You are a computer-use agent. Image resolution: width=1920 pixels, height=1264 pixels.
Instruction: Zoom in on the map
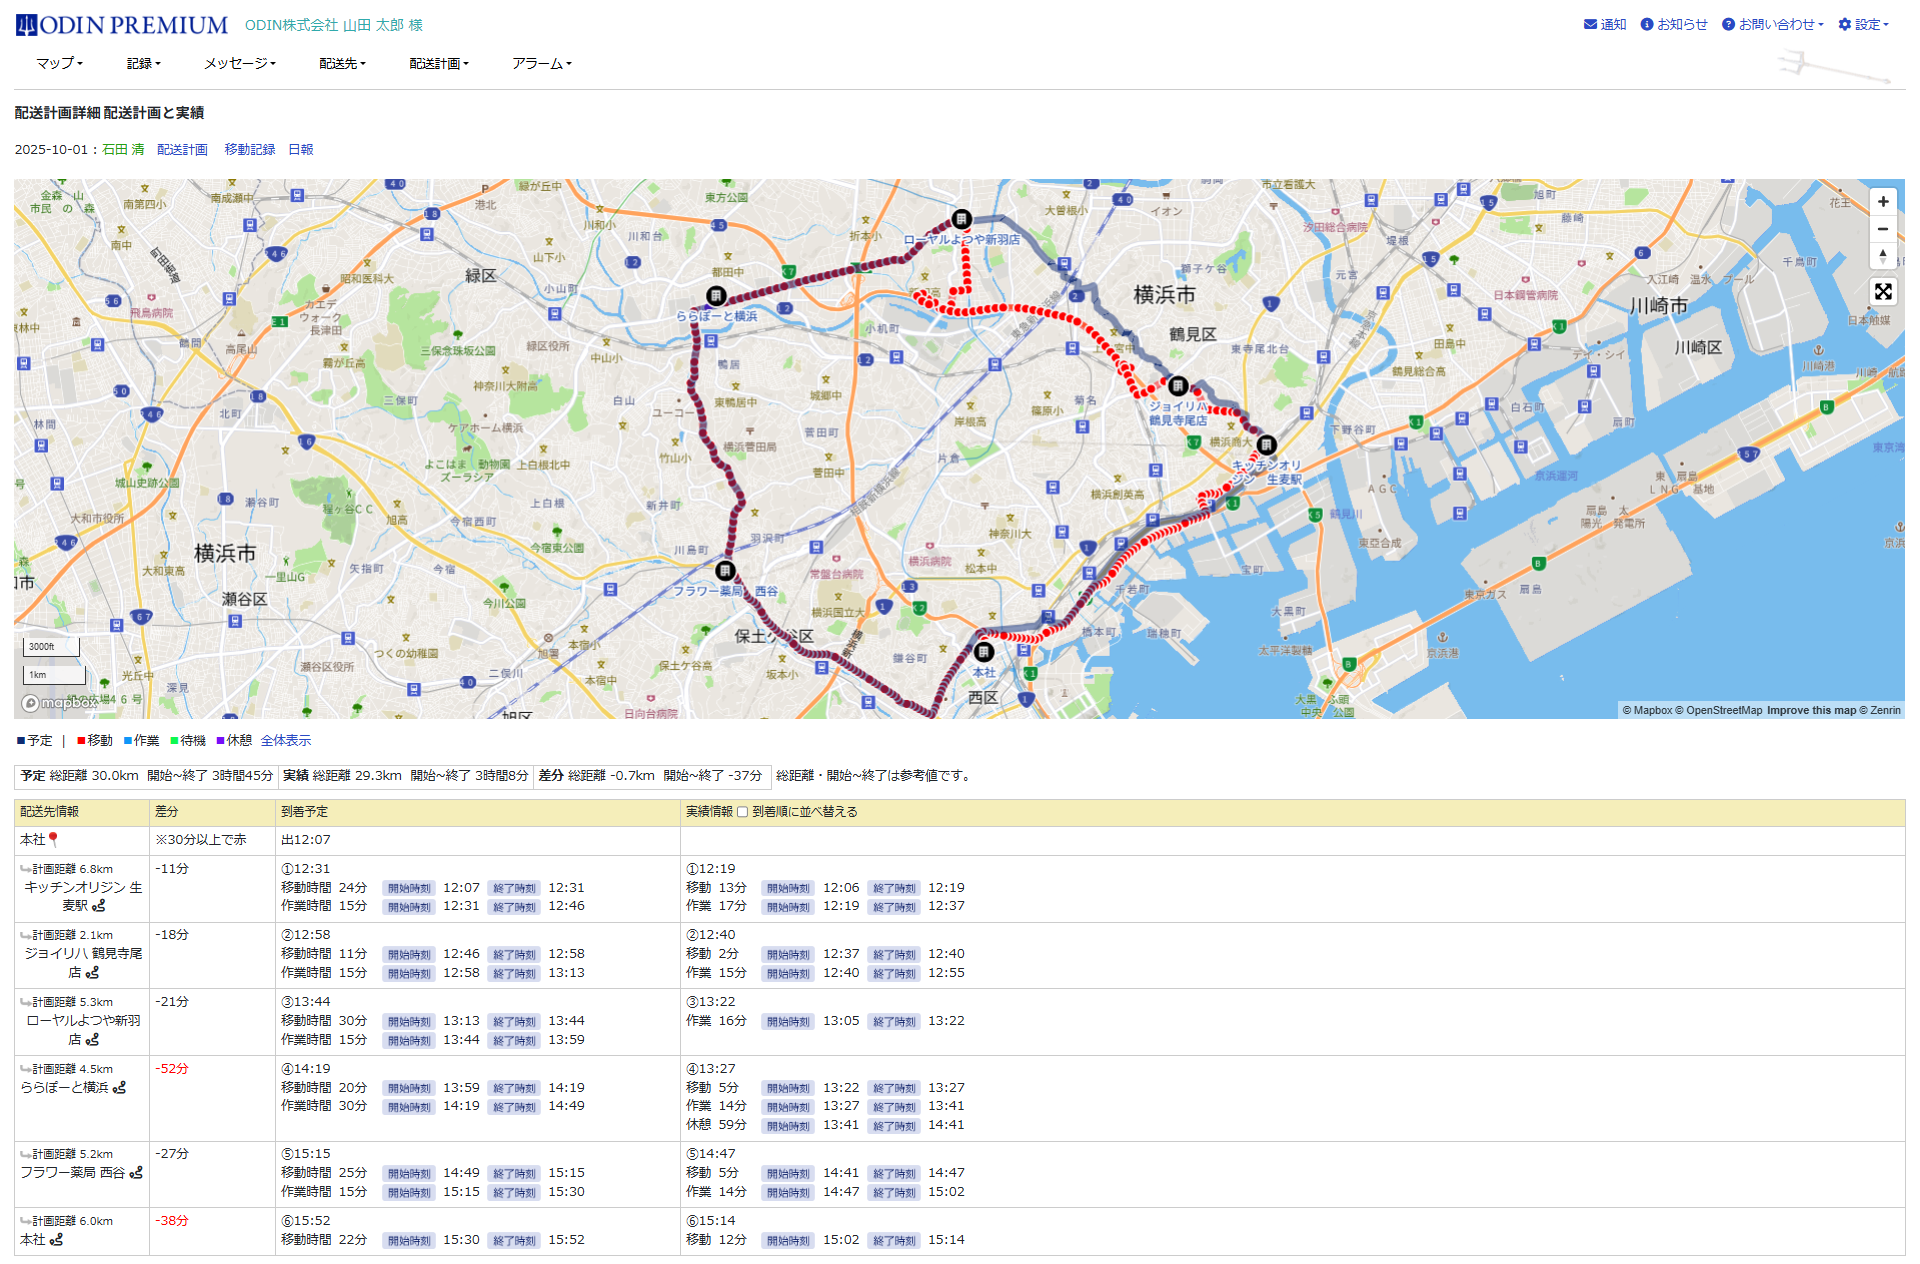[x=1882, y=202]
